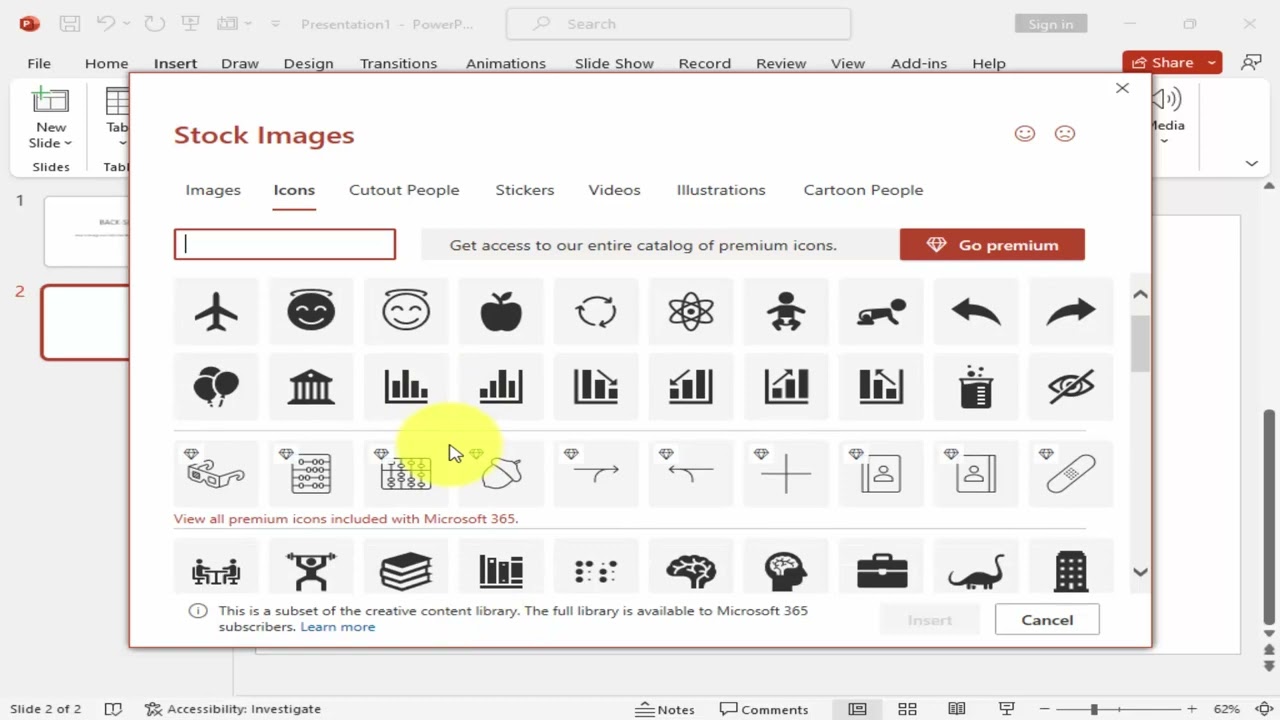Select the standing baby icon

[x=786, y=311]
